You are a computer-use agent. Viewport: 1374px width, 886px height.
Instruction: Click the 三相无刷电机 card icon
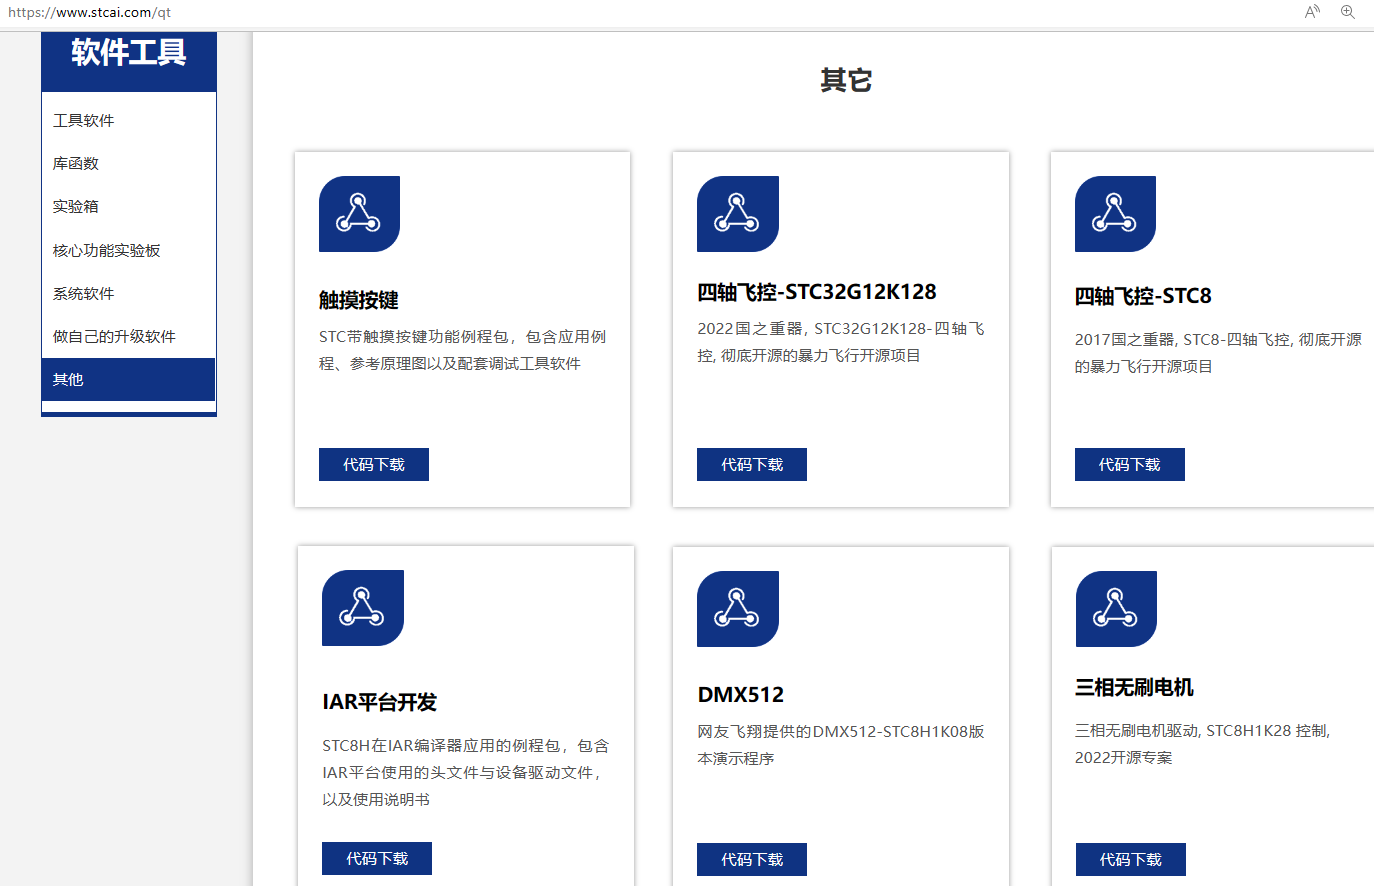point(1116,609)
